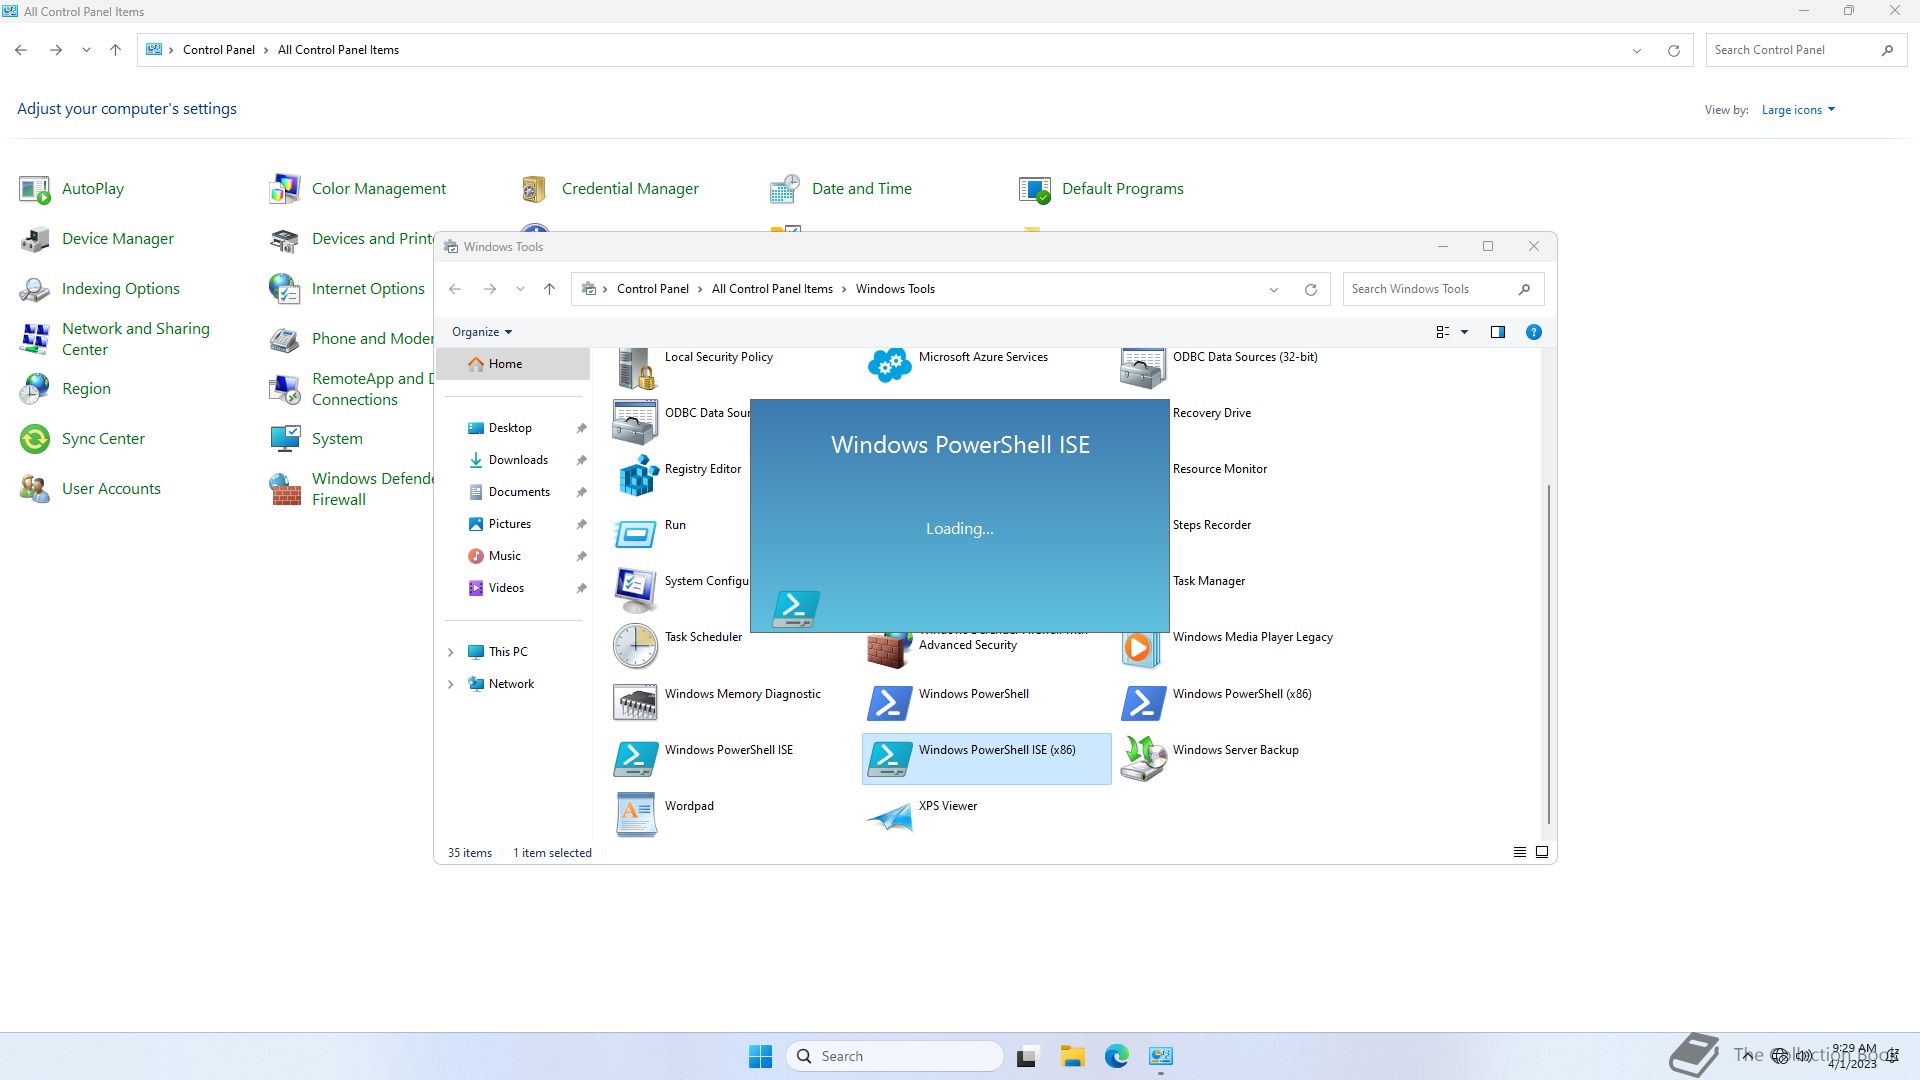Open File Explorer from the taskbar

click(x=1072, y=1056)
